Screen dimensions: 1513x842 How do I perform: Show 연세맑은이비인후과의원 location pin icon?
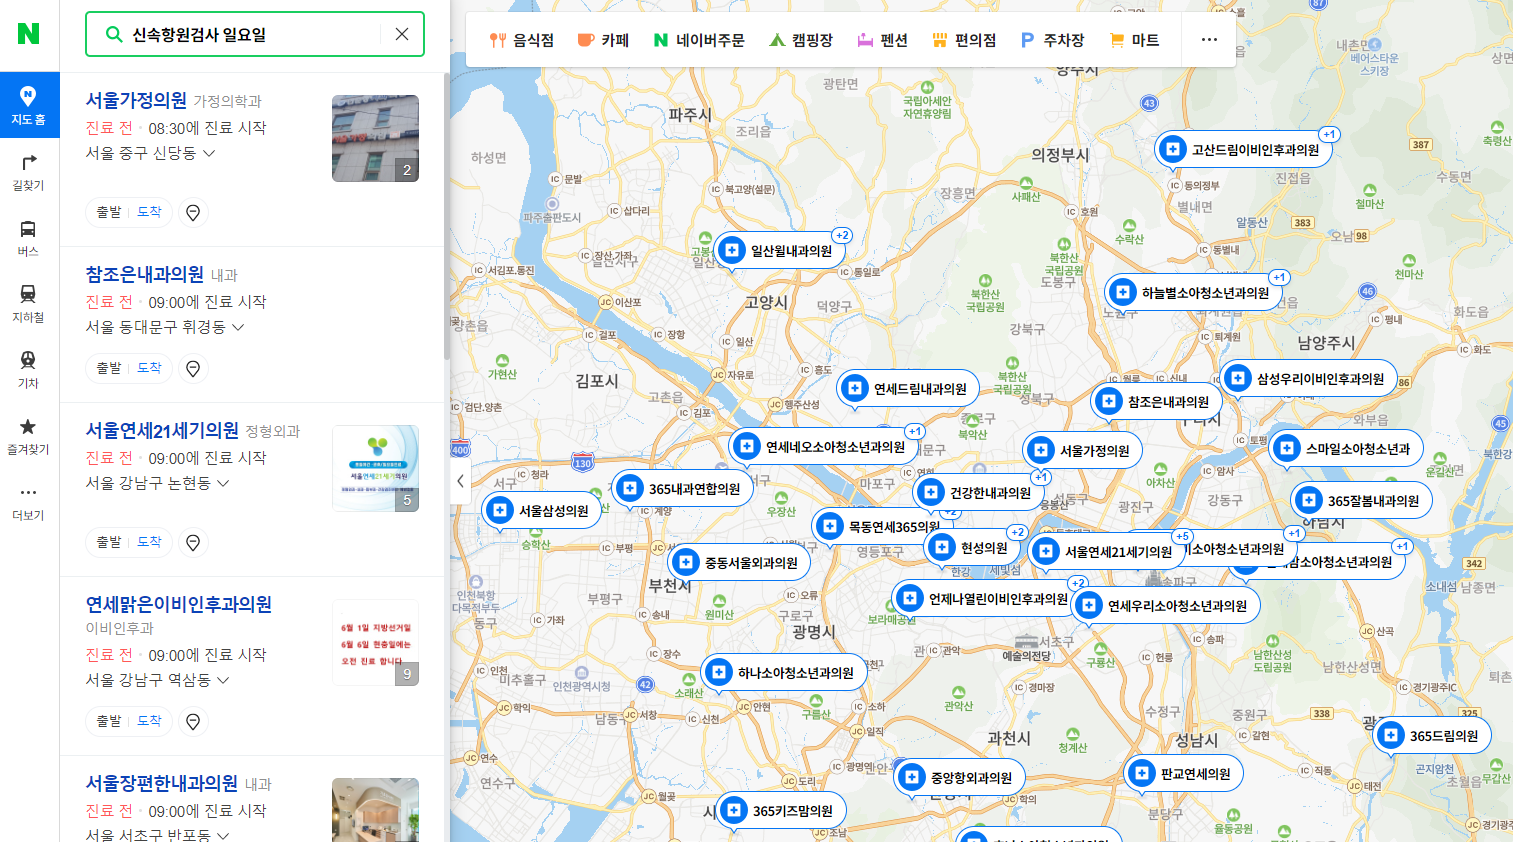click(x=193, y=721)
